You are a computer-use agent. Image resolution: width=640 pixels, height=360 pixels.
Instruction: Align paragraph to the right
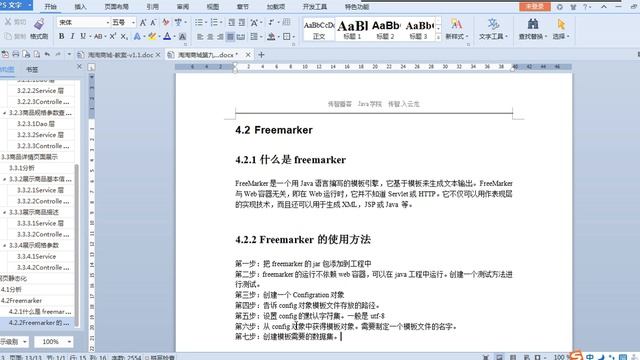pyautogui.click(x=220, y=37)
